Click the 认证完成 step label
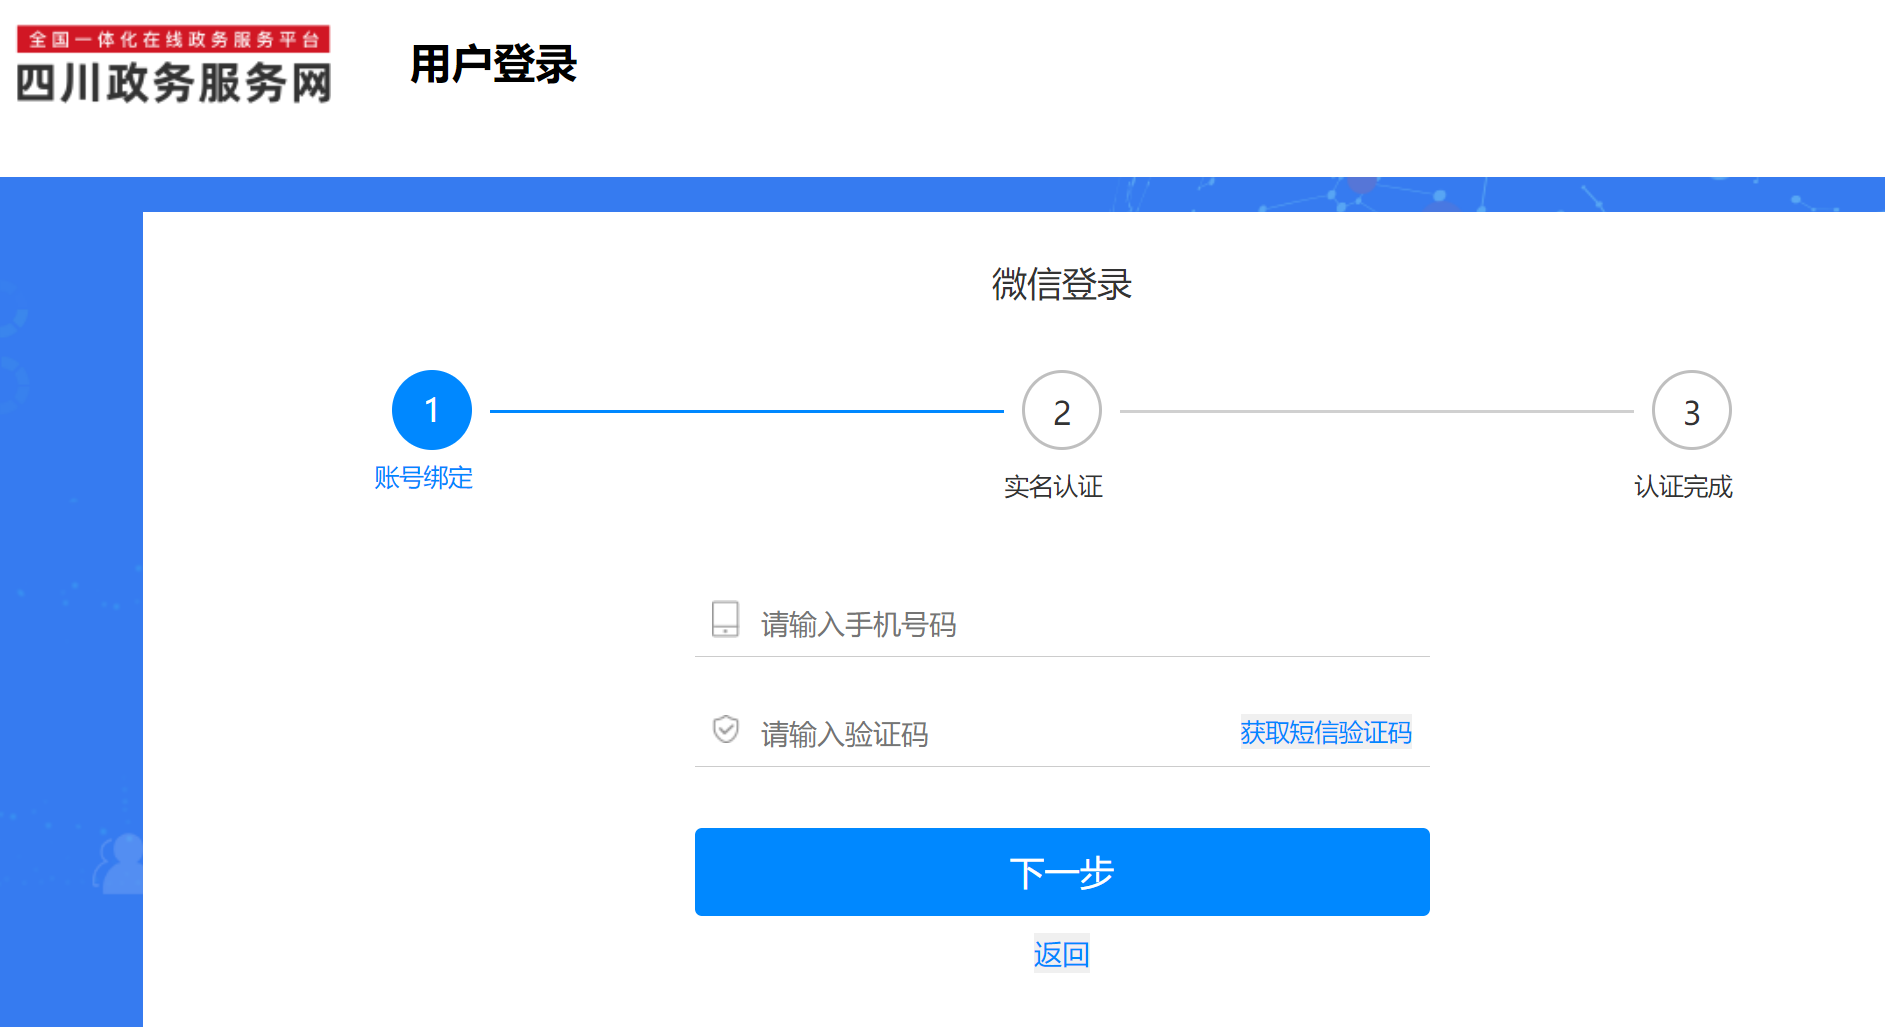The width and height of the screenshot is (1885, 1027). (1684, 487)
